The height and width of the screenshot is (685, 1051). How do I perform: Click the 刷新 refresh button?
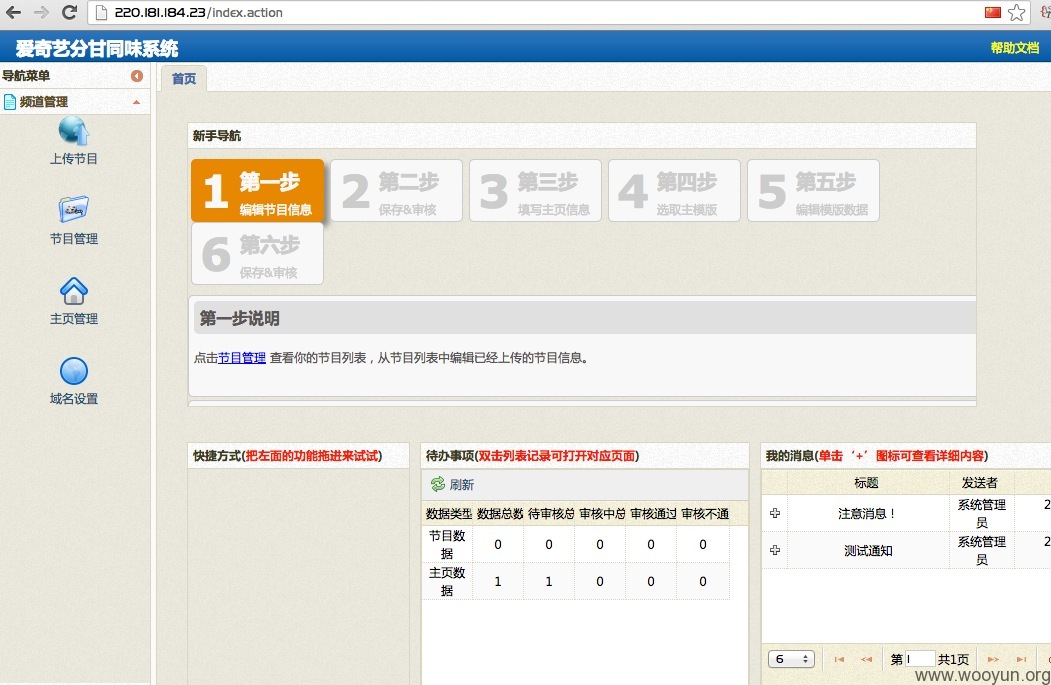(x=452, y=485)
